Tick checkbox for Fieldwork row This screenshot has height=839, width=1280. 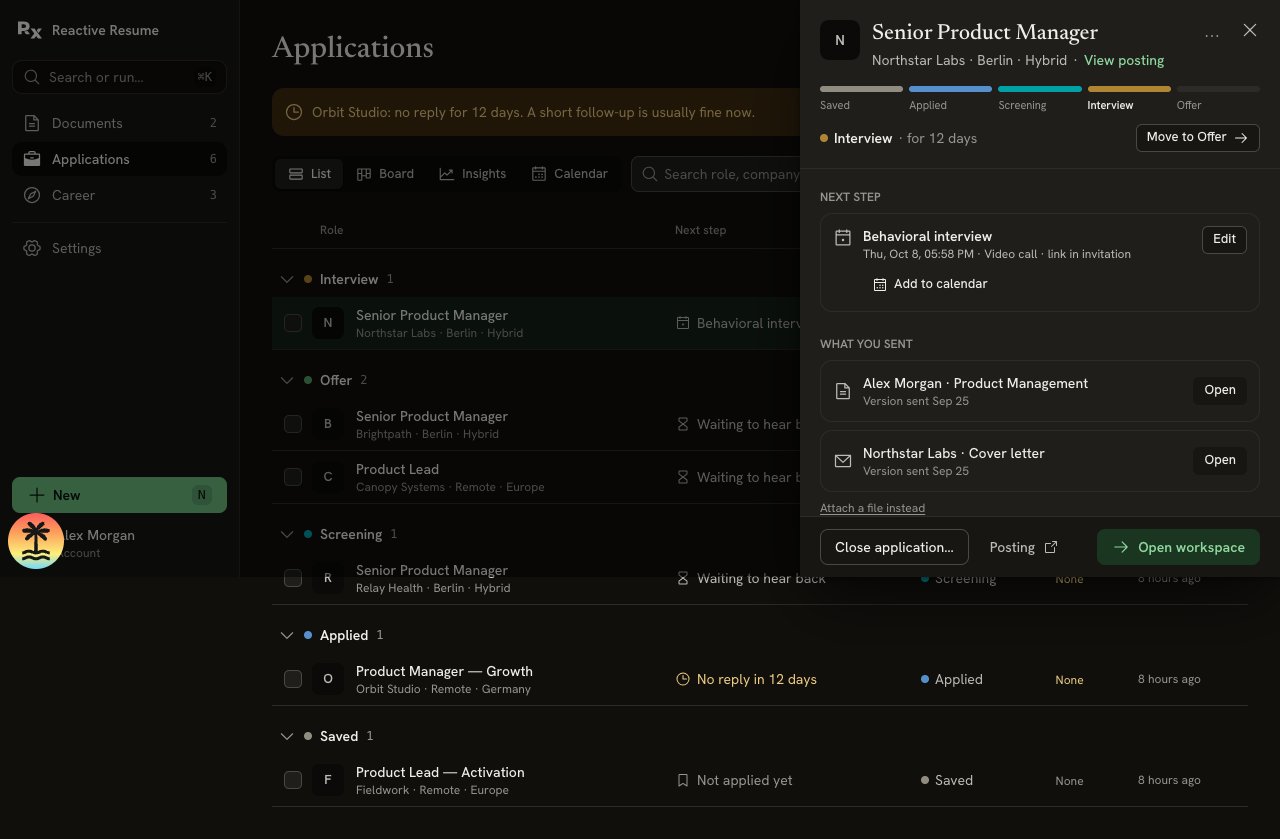[x=293, y=780]
